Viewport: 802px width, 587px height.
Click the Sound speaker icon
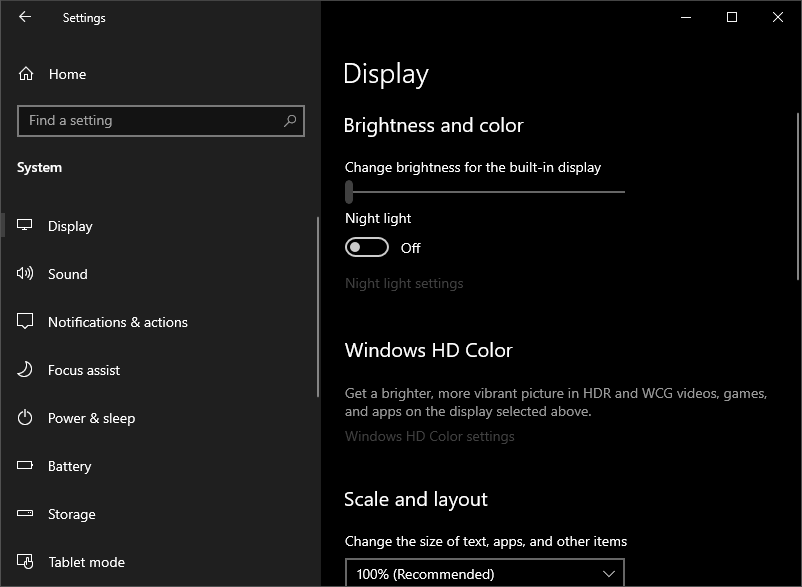[26, 274]
